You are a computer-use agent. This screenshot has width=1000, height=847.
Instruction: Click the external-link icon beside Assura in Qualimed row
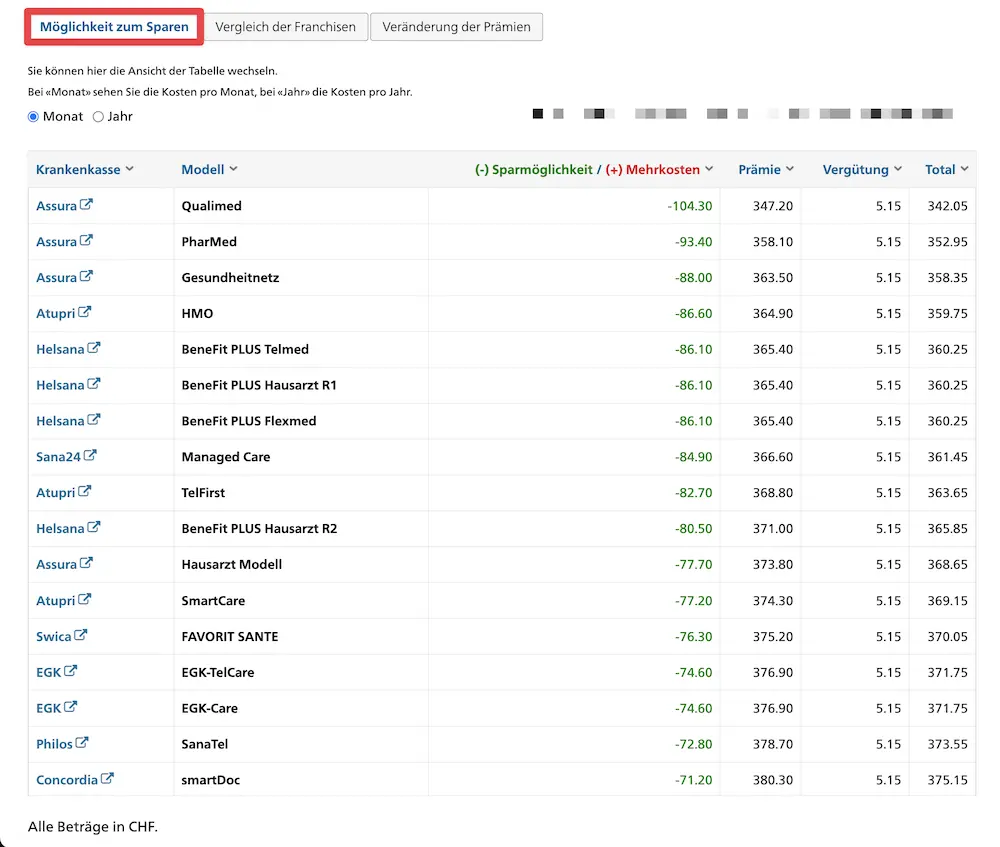coord(86,205)
